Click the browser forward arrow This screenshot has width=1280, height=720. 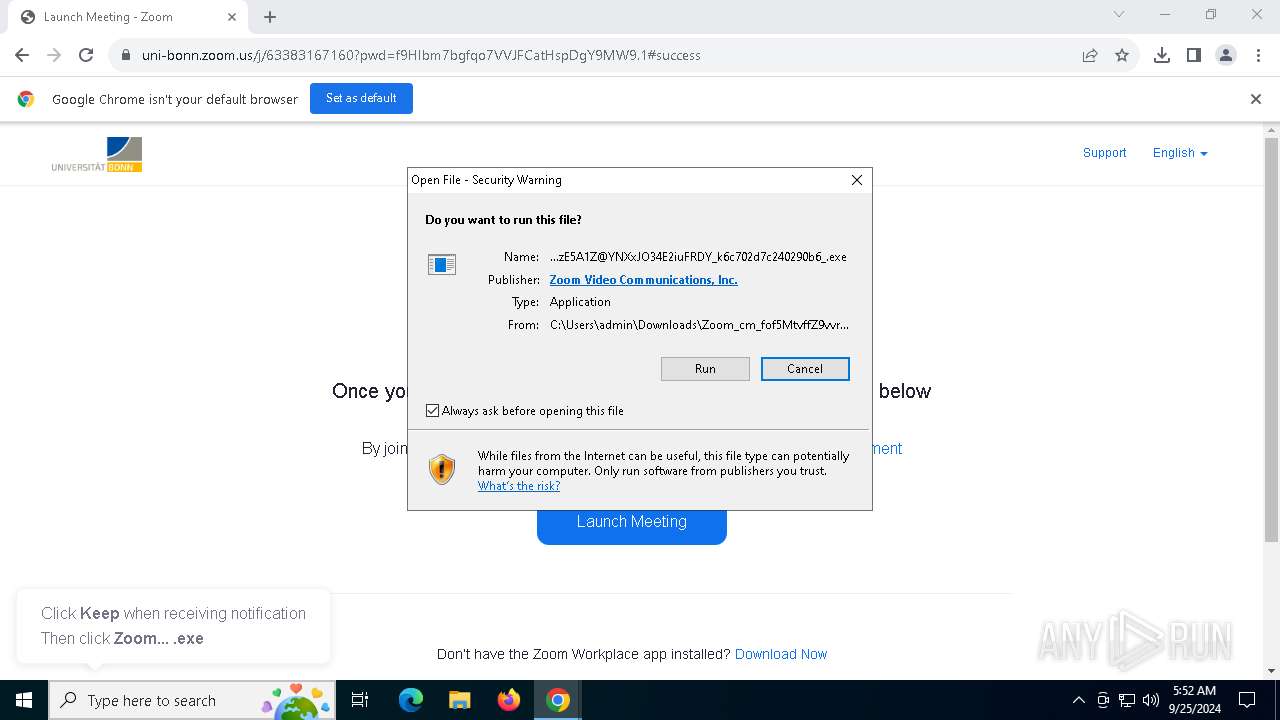pyautogui.click(x=54, y=55)
